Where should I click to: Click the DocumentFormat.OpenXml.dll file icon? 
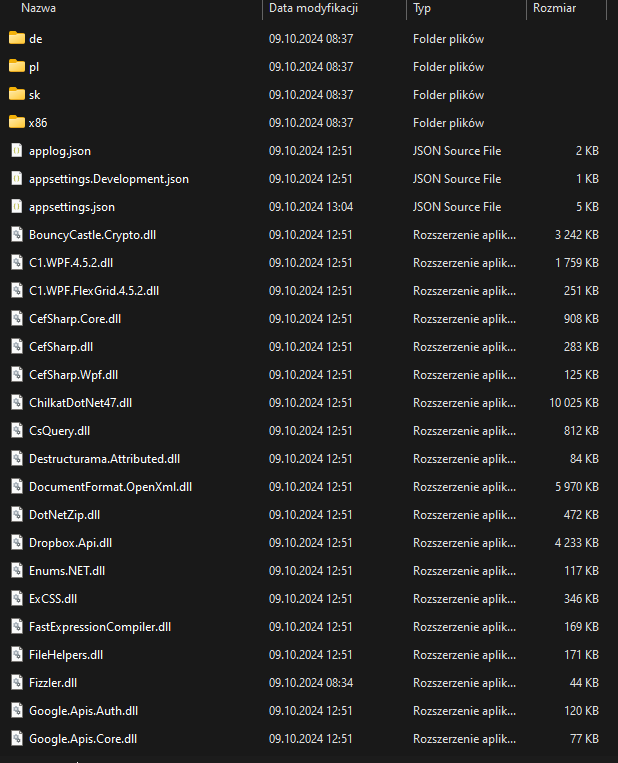[17, 486]
